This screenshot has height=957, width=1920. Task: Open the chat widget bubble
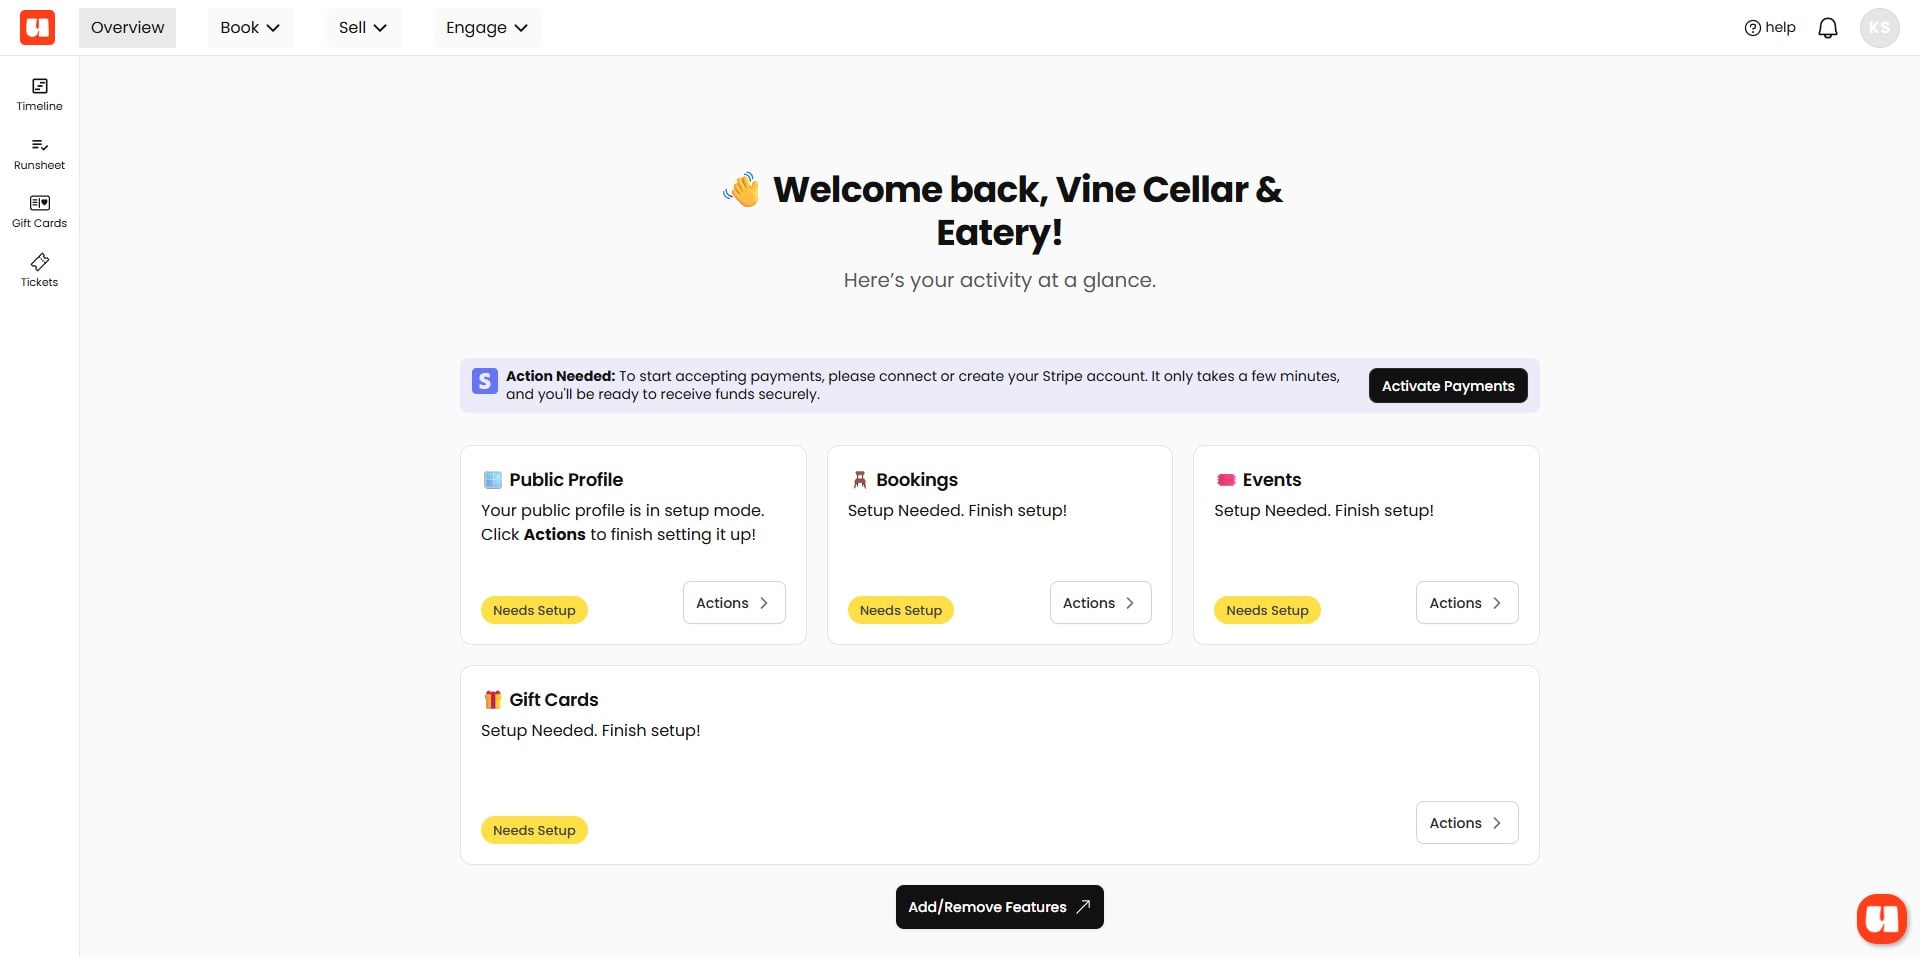(1881, 918)
